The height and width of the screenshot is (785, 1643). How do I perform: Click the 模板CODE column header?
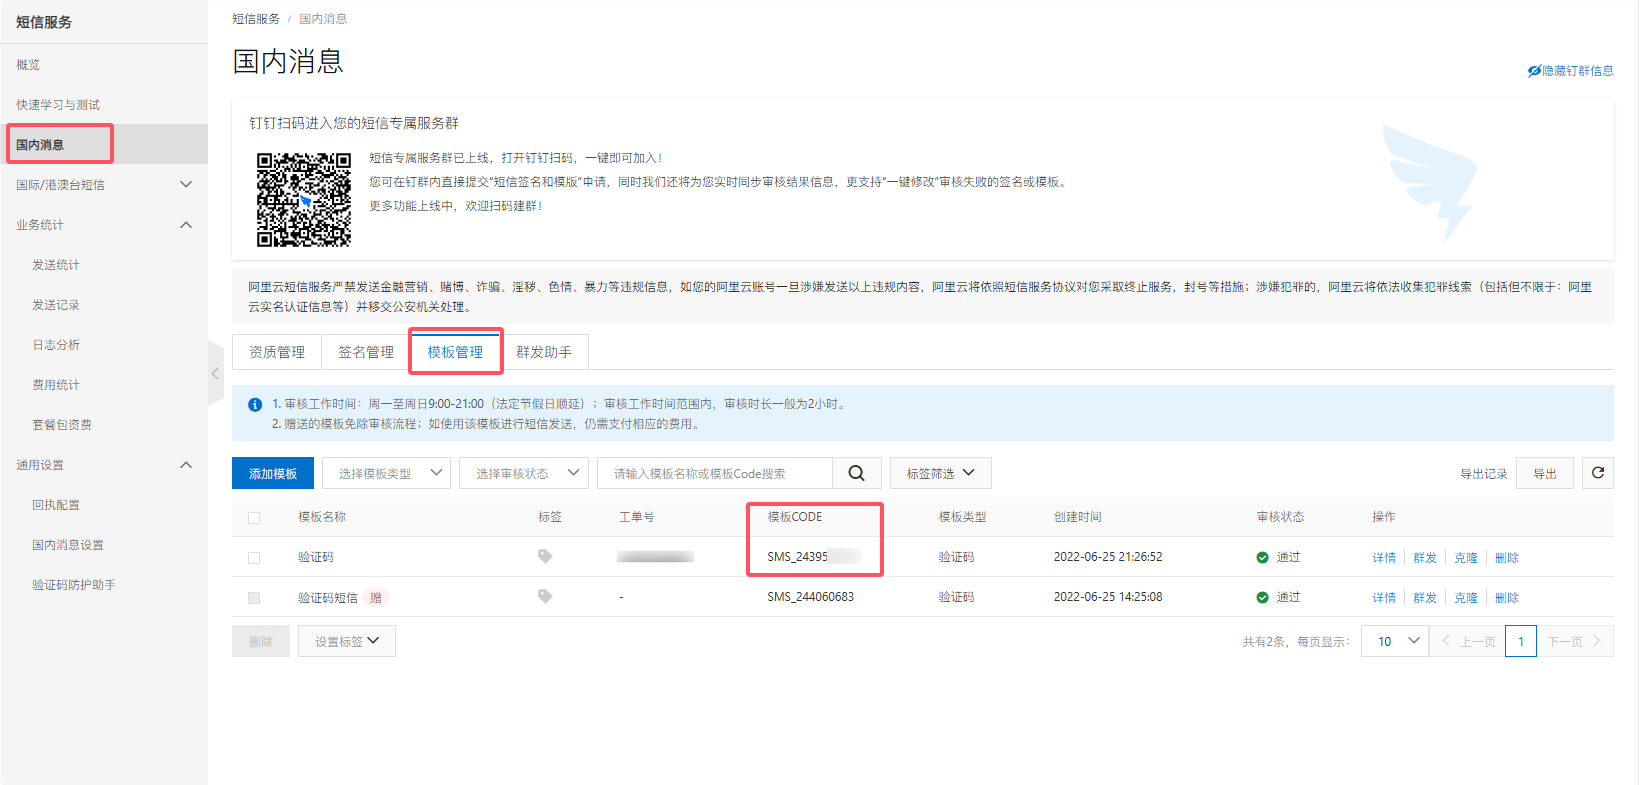[x=795, y=517]
